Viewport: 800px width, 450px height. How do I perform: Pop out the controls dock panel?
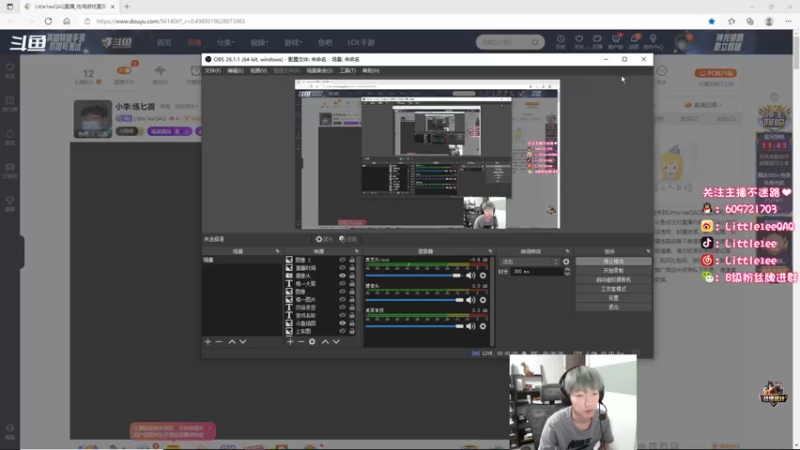click(648, 251)
